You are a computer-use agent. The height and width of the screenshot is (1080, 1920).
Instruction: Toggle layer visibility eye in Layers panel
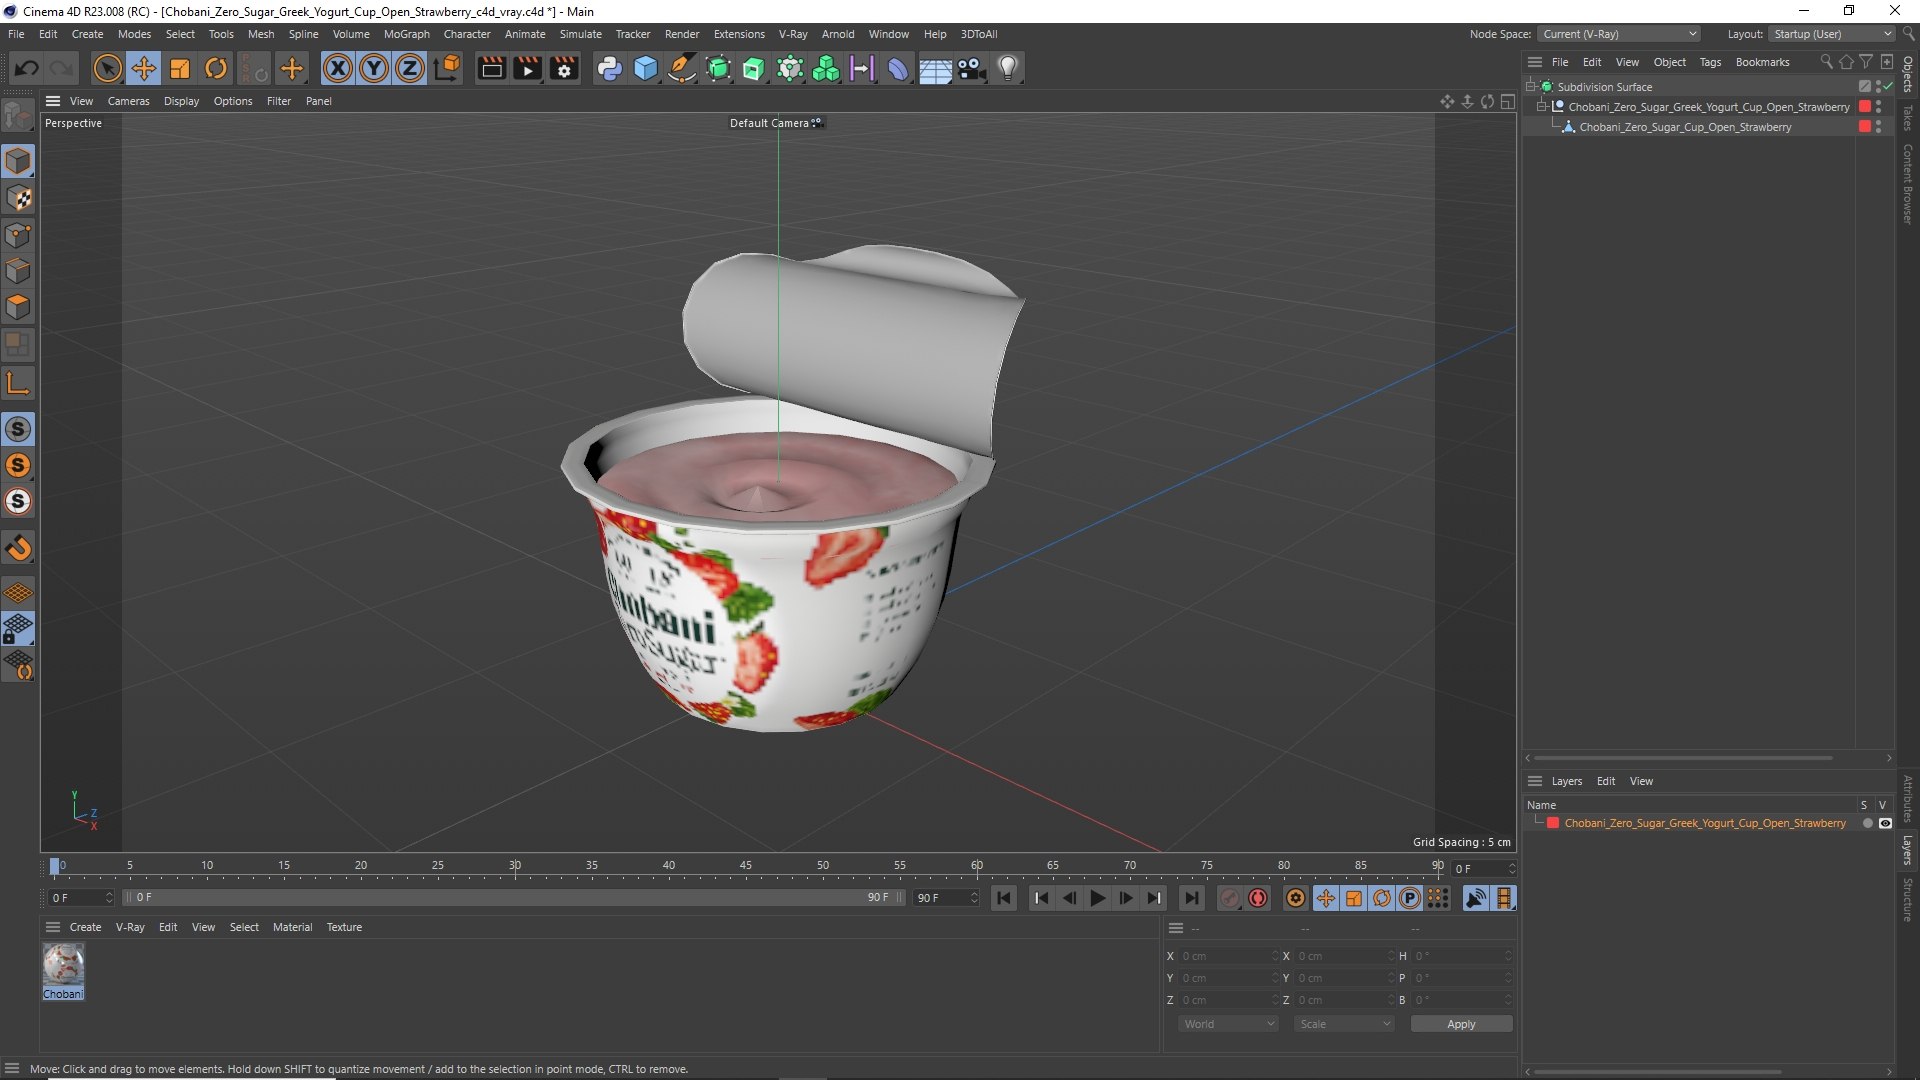1885,823
